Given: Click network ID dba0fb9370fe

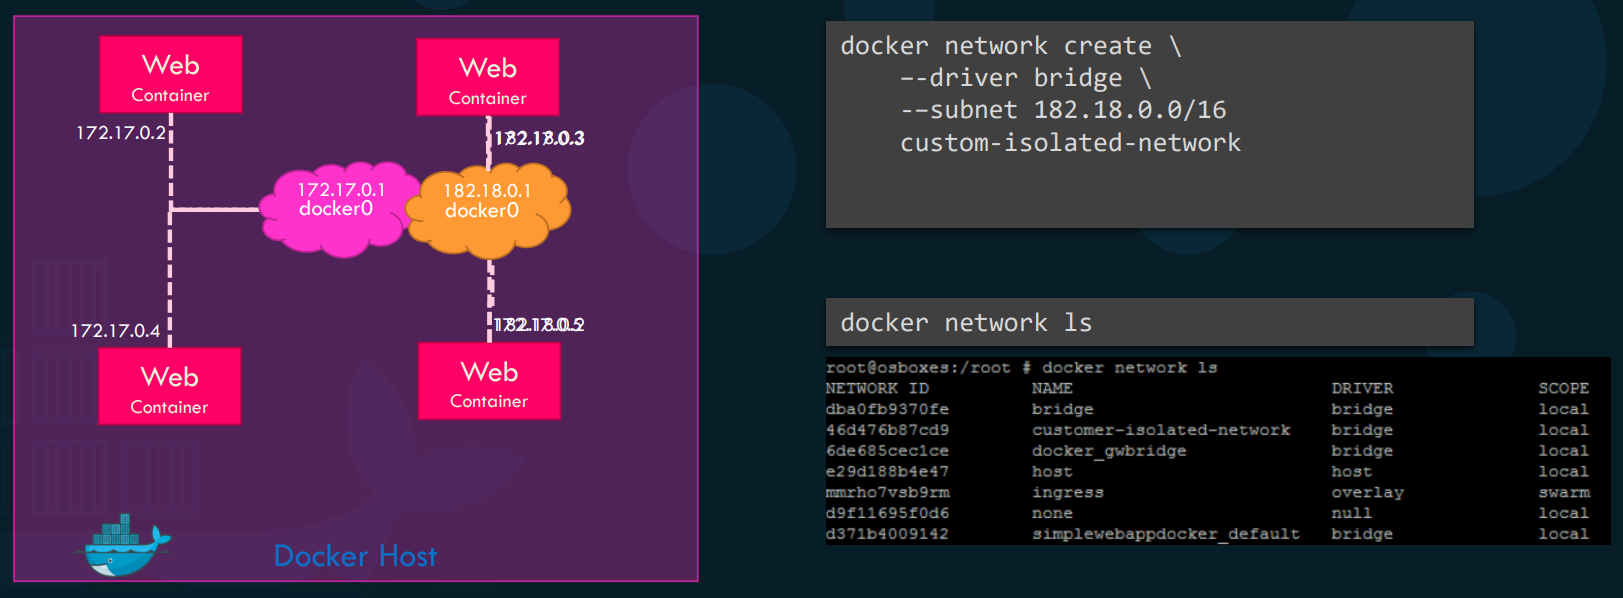Looking at the screenshot, I should pos(887,409).
